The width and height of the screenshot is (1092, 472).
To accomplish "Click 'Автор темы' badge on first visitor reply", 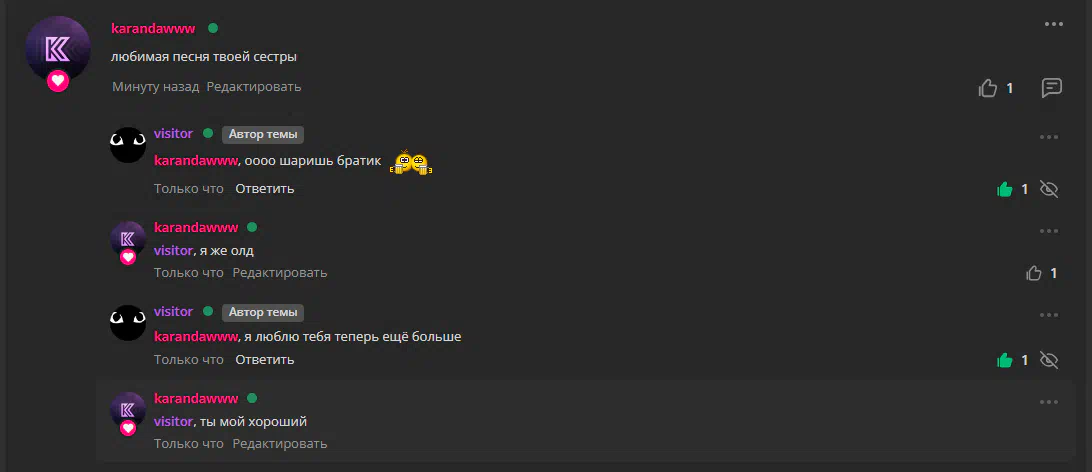I will point(263,134).
